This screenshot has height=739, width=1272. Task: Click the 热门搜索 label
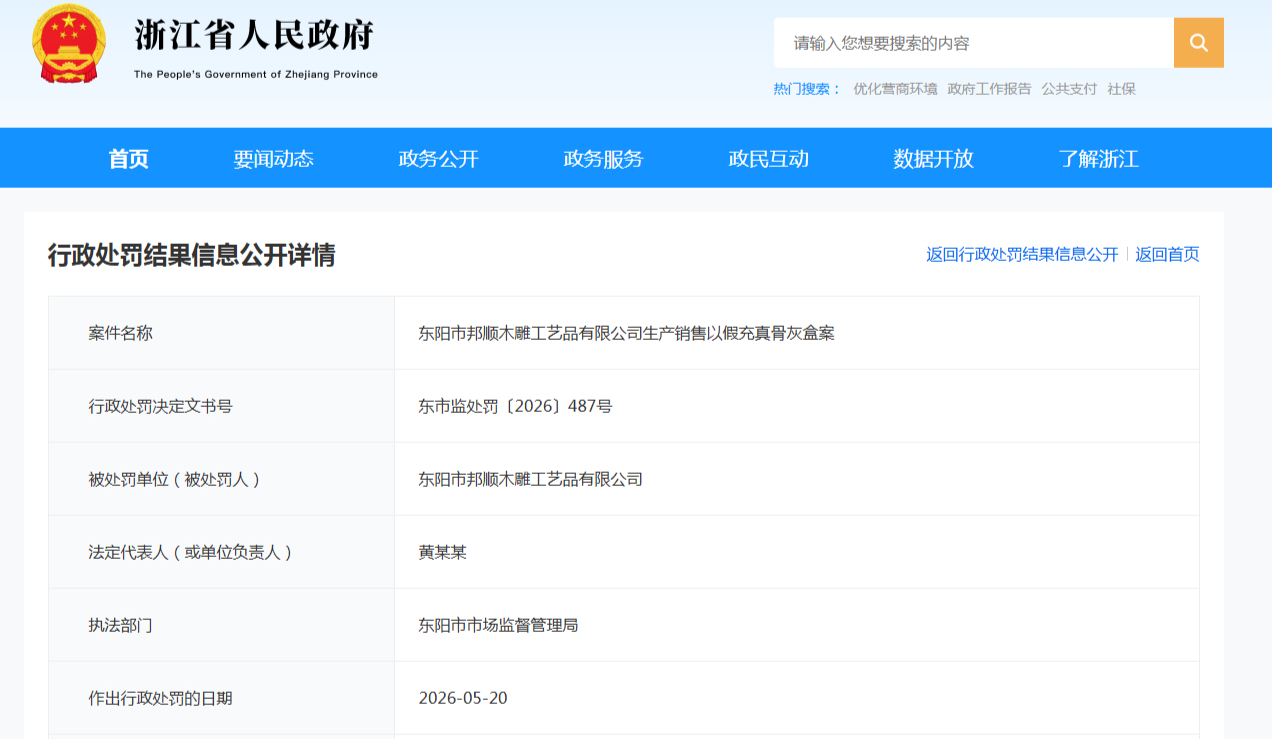pos(807,89)
